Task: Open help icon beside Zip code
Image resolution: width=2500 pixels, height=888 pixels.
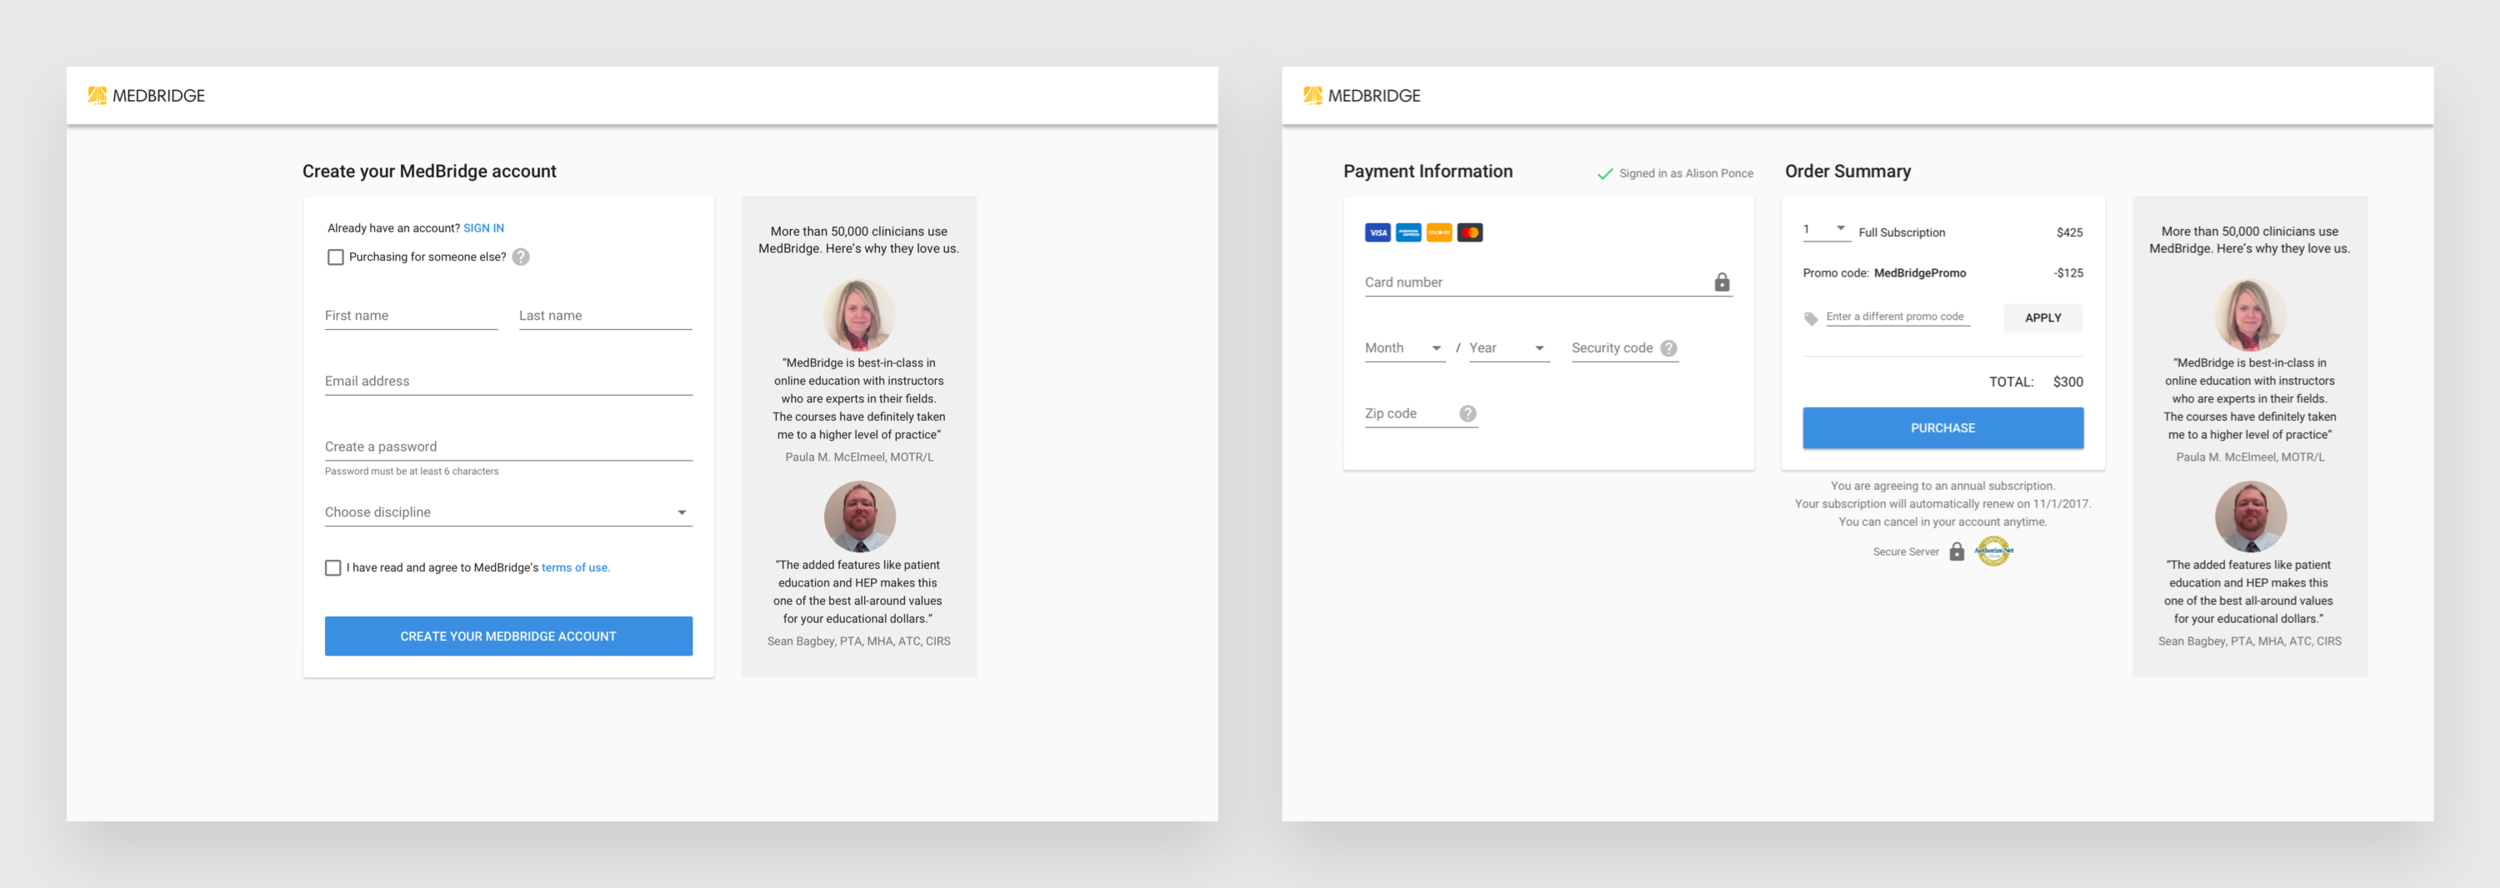Action: point(1468,414)
